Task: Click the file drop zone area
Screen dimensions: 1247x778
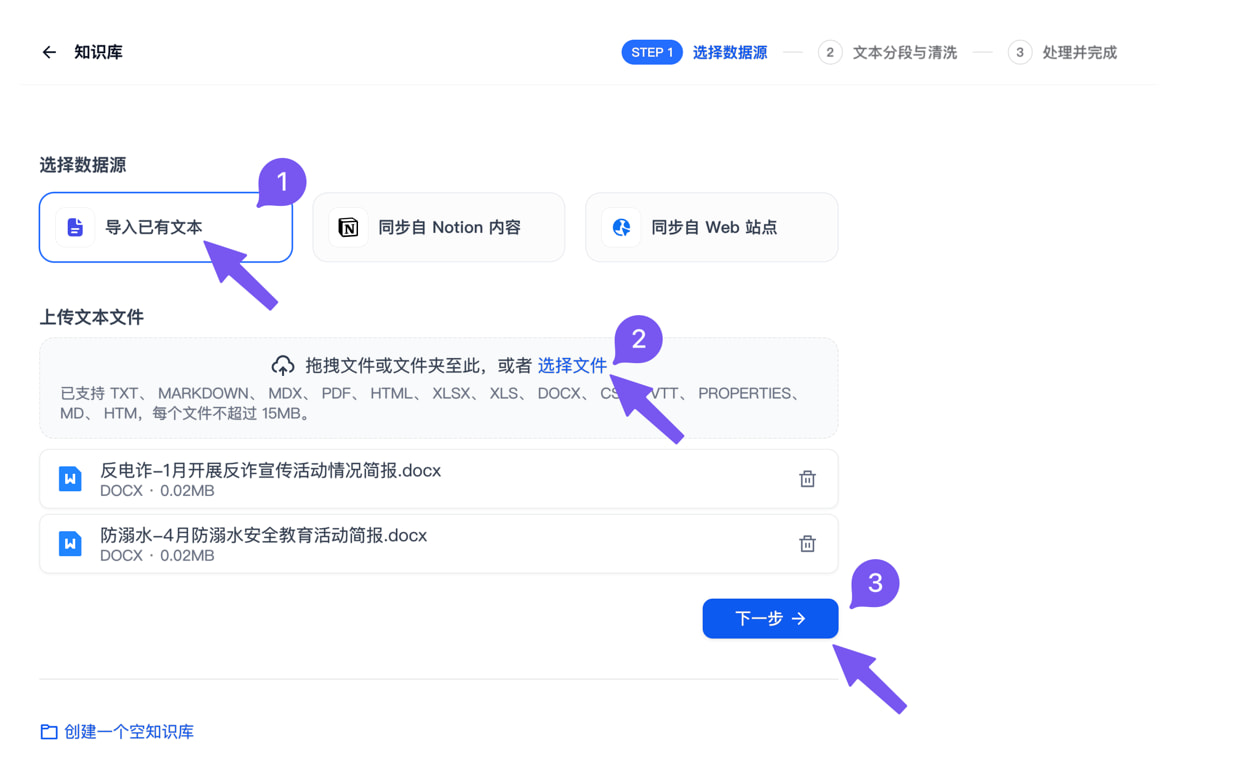Action: (438, 388)
